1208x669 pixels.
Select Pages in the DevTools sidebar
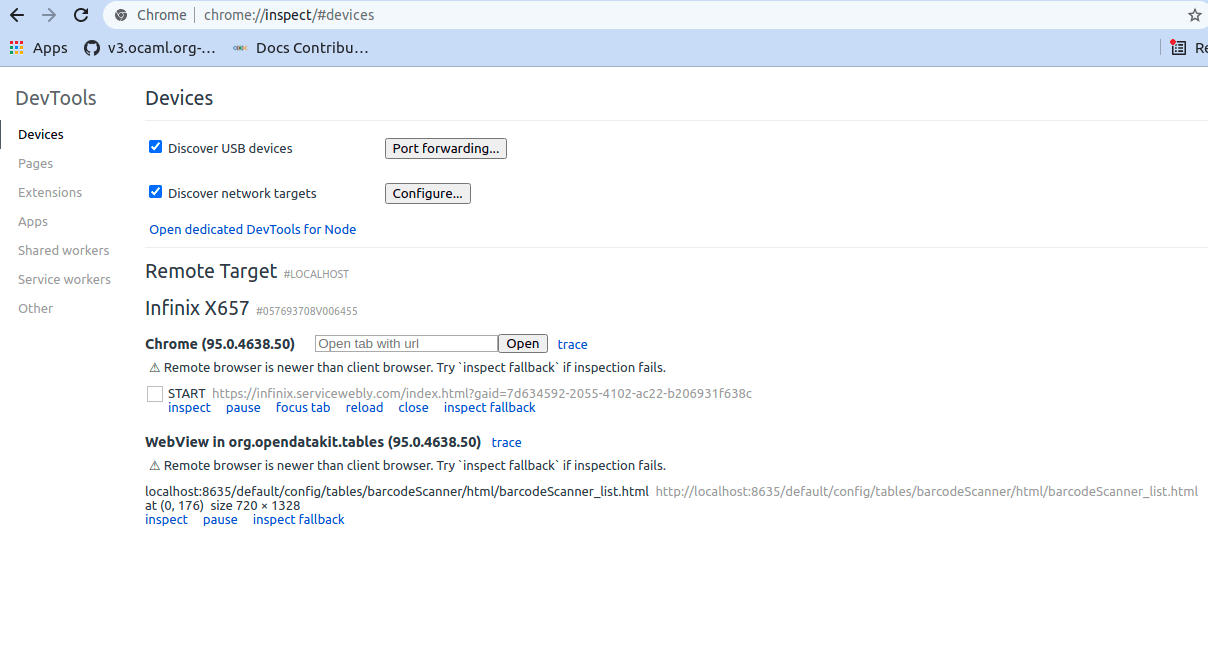[35, 163]
